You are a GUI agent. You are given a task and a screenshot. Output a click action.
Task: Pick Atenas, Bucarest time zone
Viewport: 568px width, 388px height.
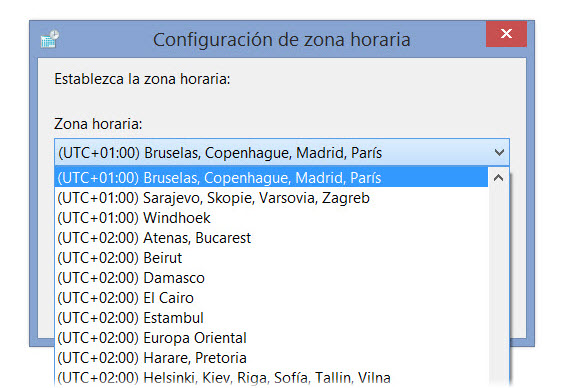271,238
